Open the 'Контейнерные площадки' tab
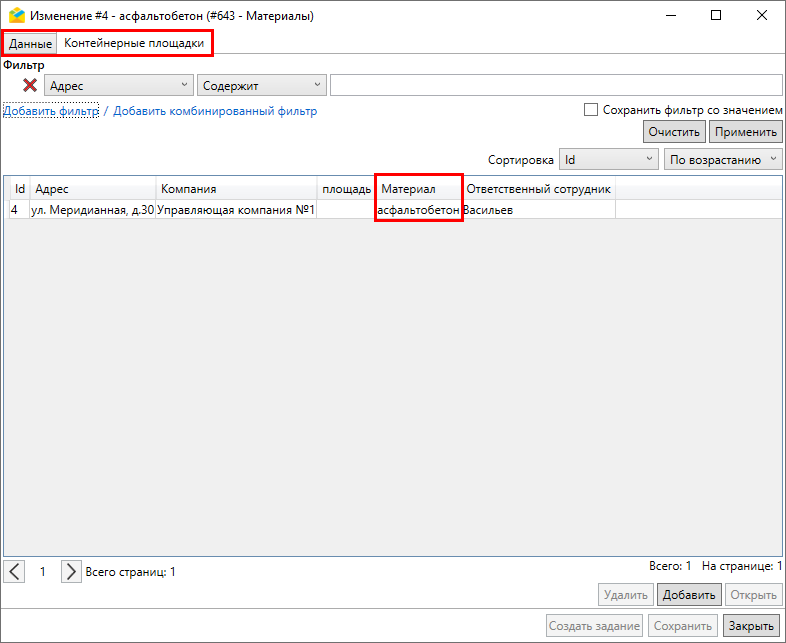Viewport: 786px width, 643px height. click(x=134, y=44)
